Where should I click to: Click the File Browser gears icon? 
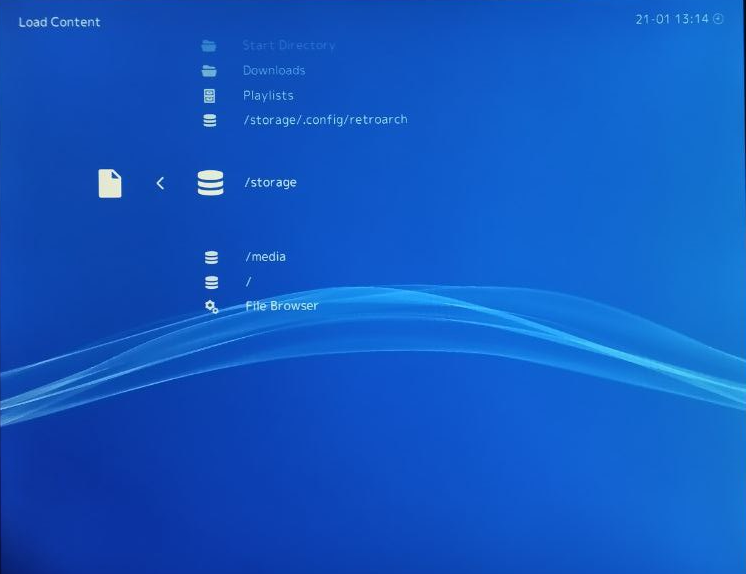point(212,307)
